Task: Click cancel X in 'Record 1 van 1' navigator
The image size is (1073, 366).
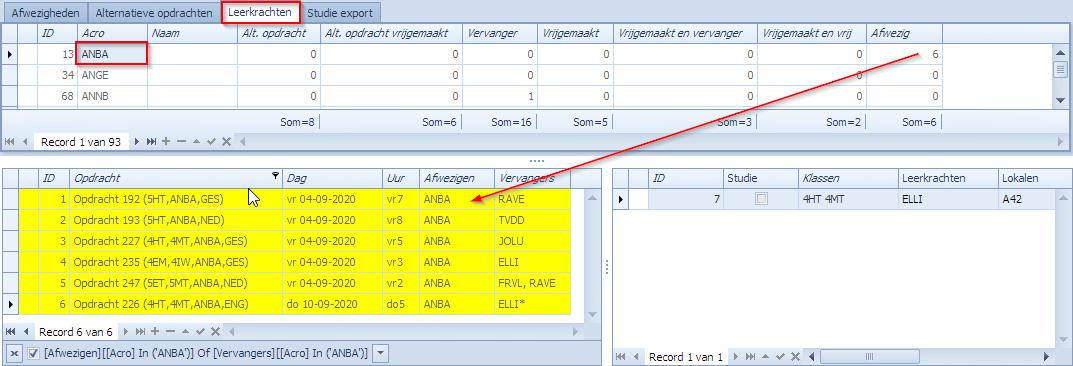Action: point(795,356)
